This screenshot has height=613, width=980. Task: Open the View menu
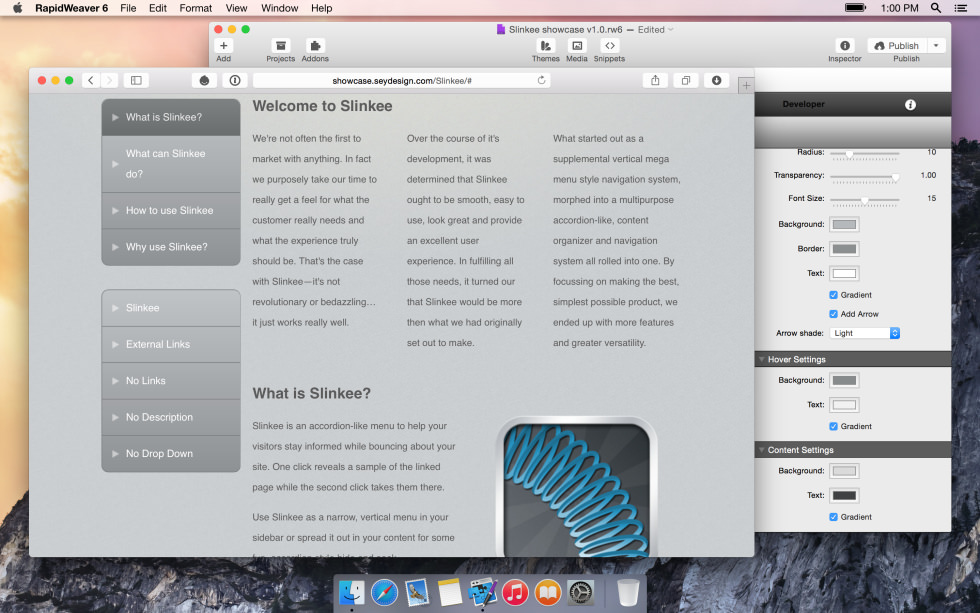(236, 8)
